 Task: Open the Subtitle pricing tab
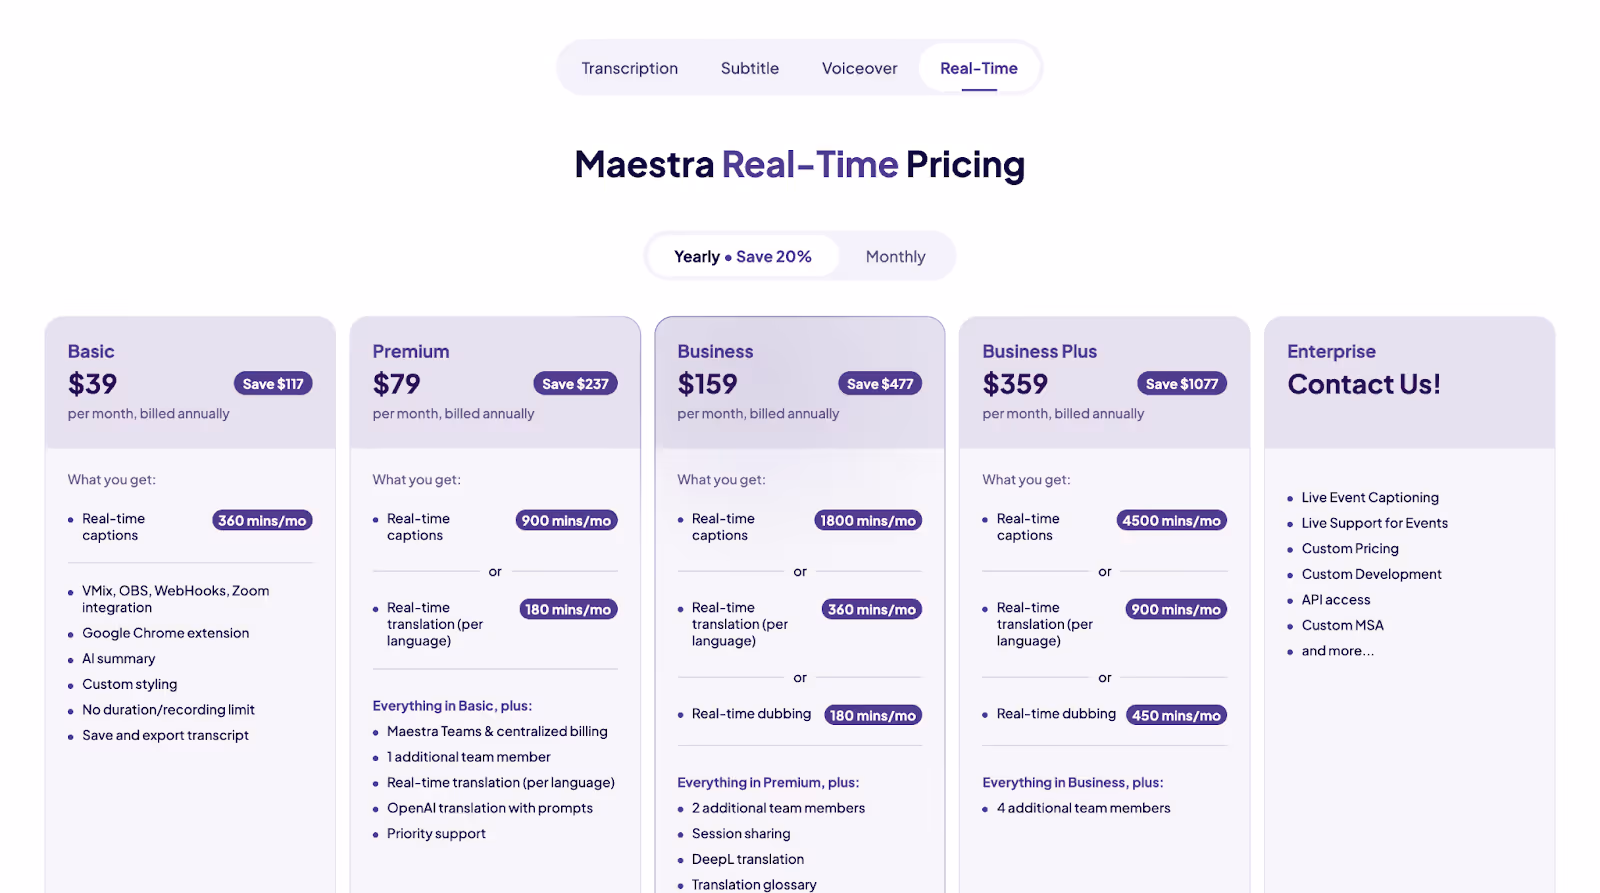(x=750, y=68)
